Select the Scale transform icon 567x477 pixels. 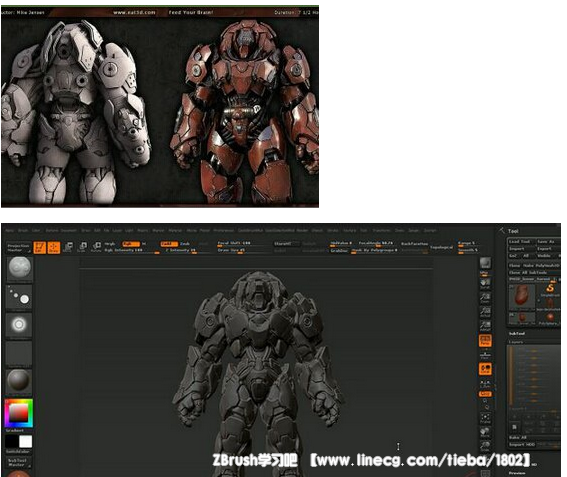pyautogui.click(x=82, y=247)
